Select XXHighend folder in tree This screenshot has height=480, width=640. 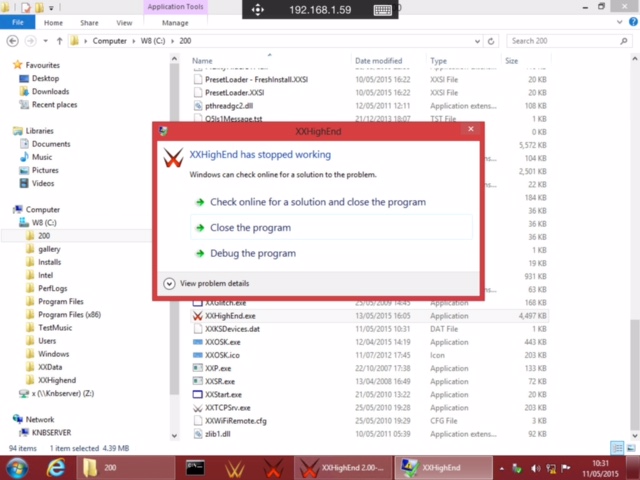pyautogui.click(x=57, y=380)
